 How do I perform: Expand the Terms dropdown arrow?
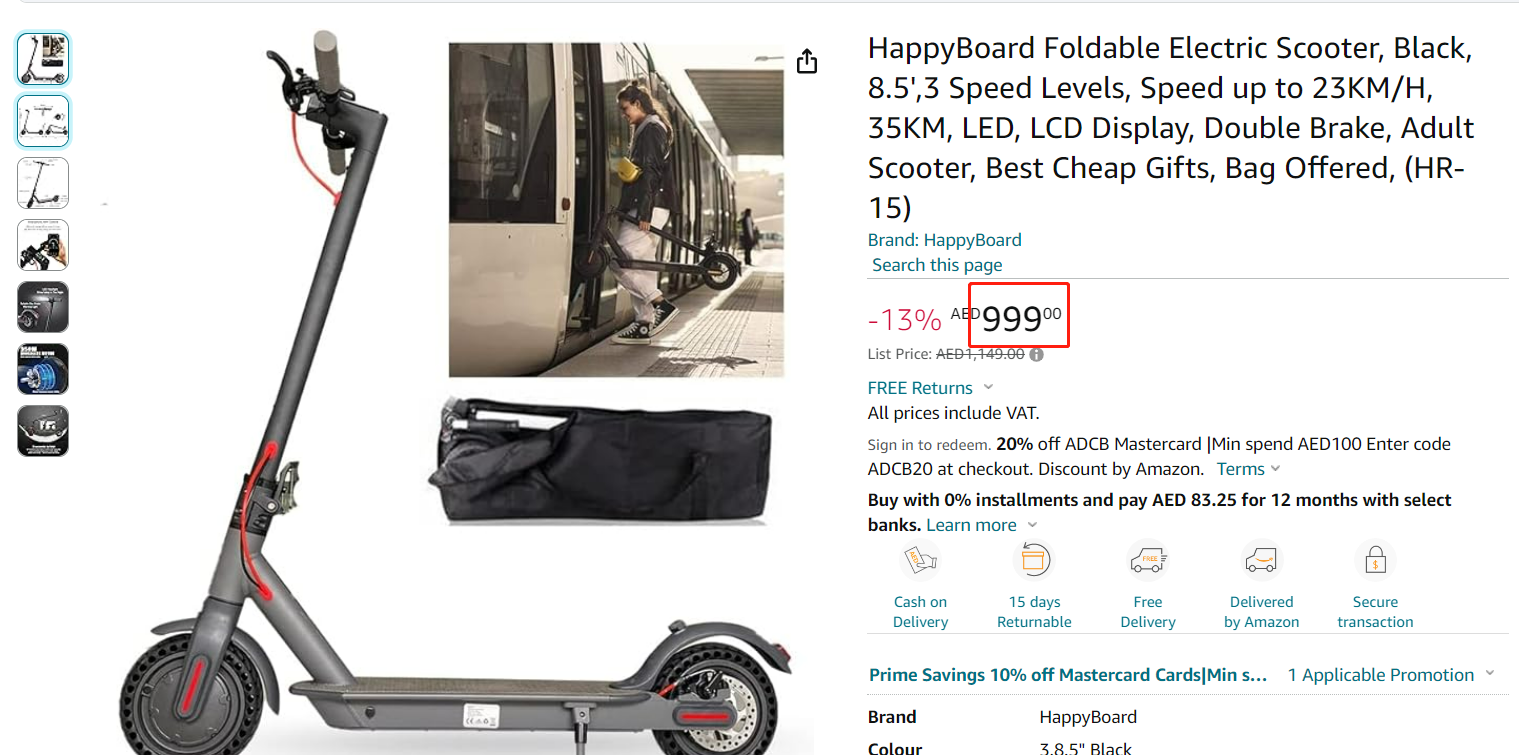(1276, 469)
